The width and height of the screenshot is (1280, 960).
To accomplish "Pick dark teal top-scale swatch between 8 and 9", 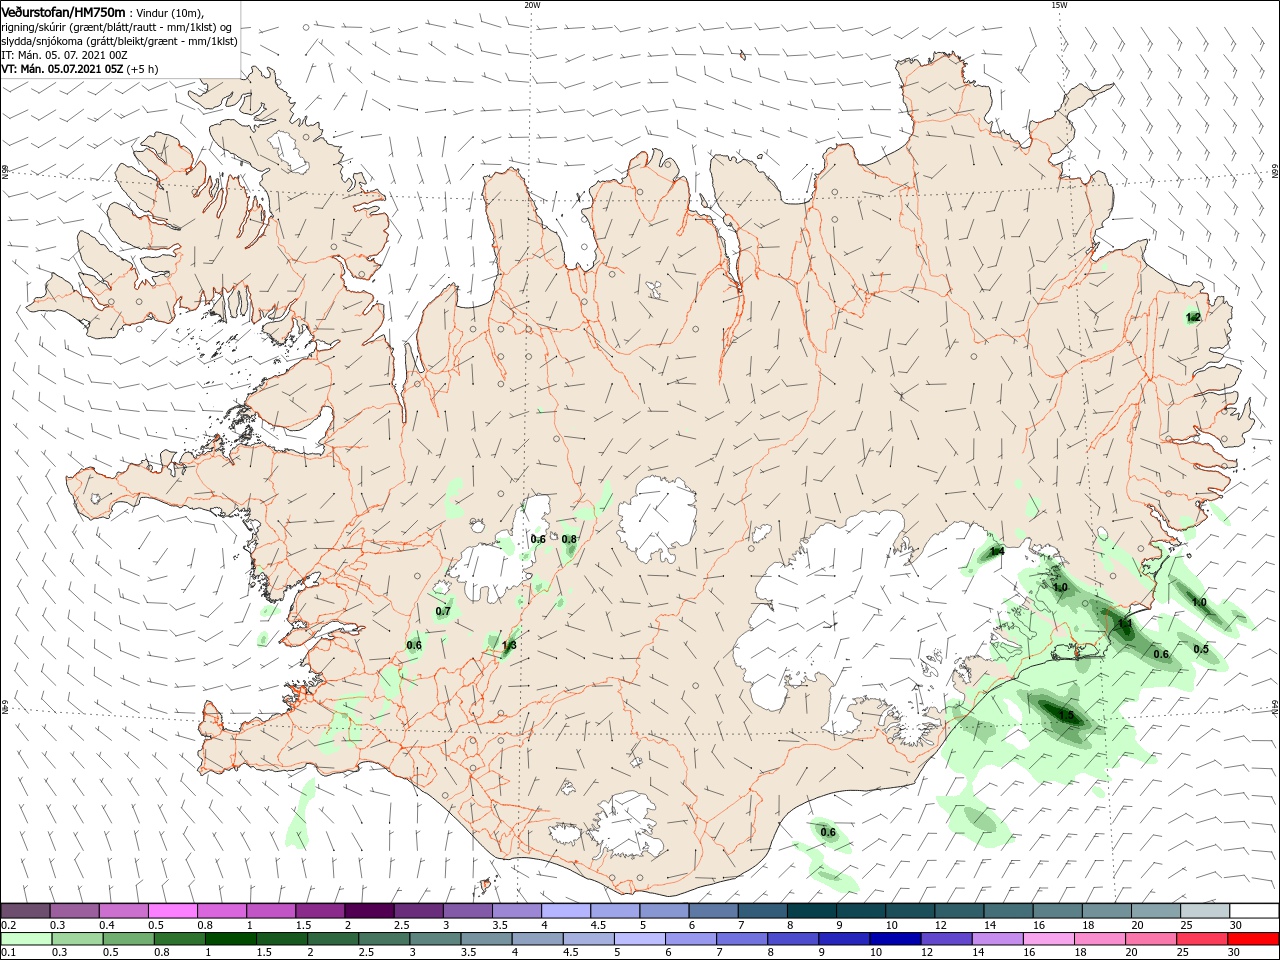I will click(x=811, y=911).
